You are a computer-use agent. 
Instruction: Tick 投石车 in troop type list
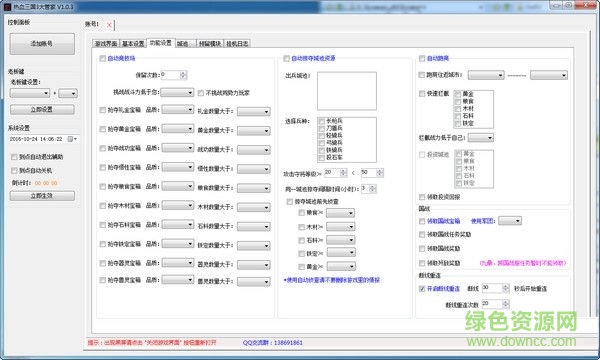pos(321,157)
